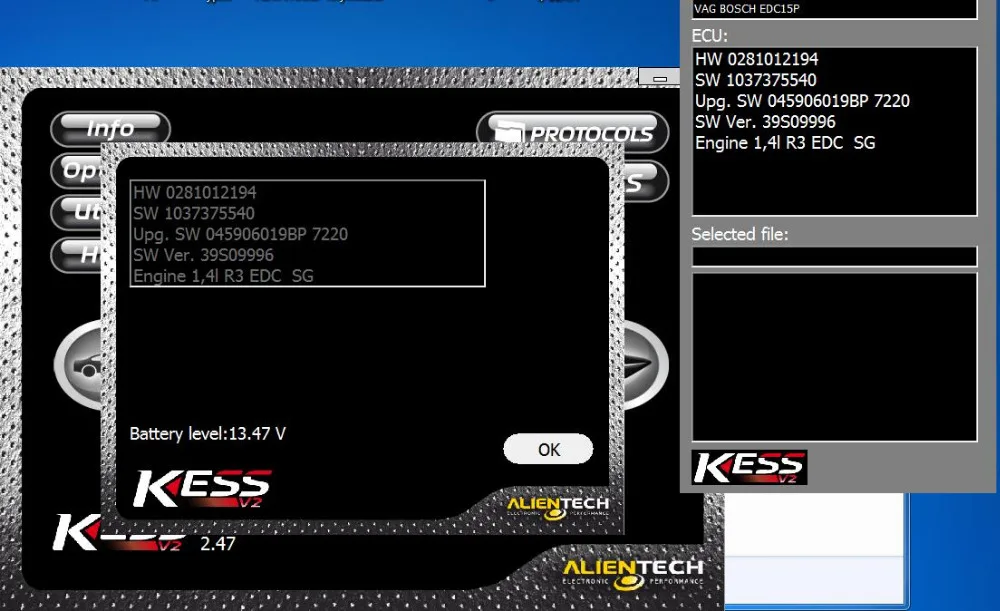Viewport: 1000px width, 611px height.
Task: Click 'Upg. SW 045906019BP 7220' in dialog
Action: [240, 234]
